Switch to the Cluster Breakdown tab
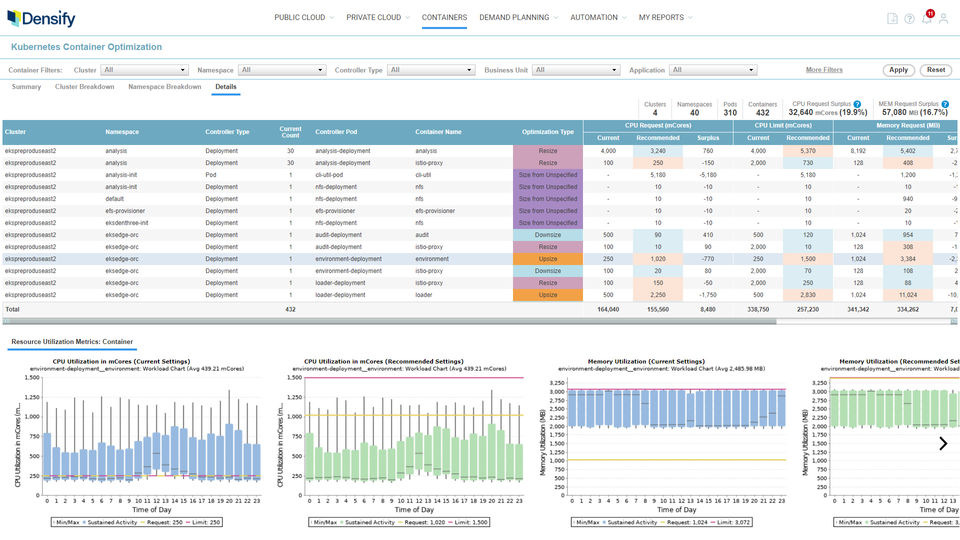Image resolution: width=960 pixels, height=540 pixels. point(84,87)
